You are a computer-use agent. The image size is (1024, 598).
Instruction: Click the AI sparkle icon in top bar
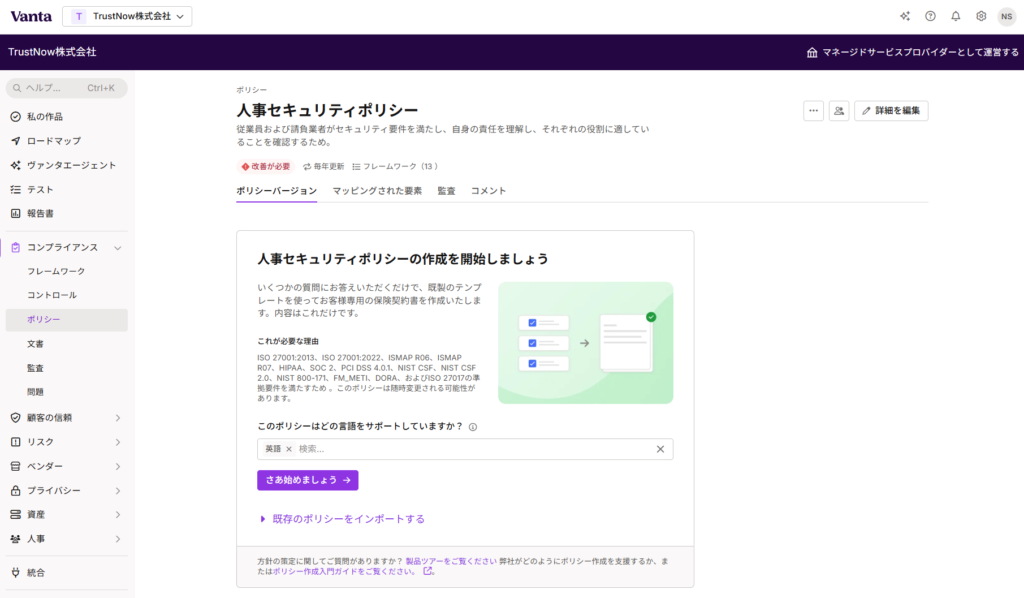click(x=905, y=16)
